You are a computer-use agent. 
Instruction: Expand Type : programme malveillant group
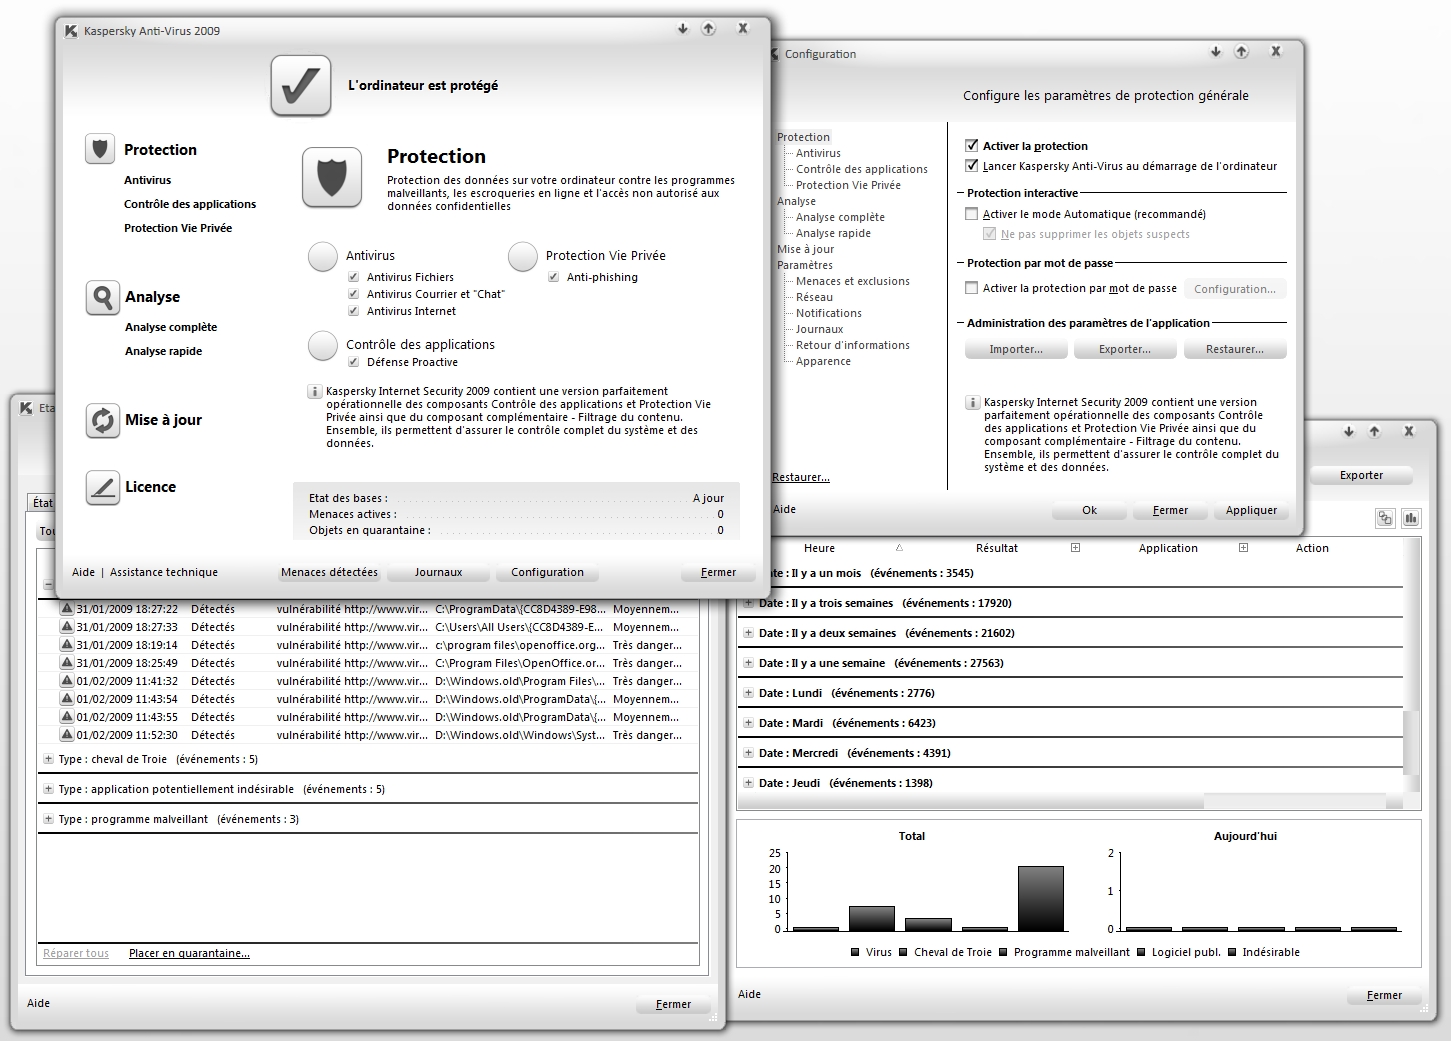coord(48,819)
